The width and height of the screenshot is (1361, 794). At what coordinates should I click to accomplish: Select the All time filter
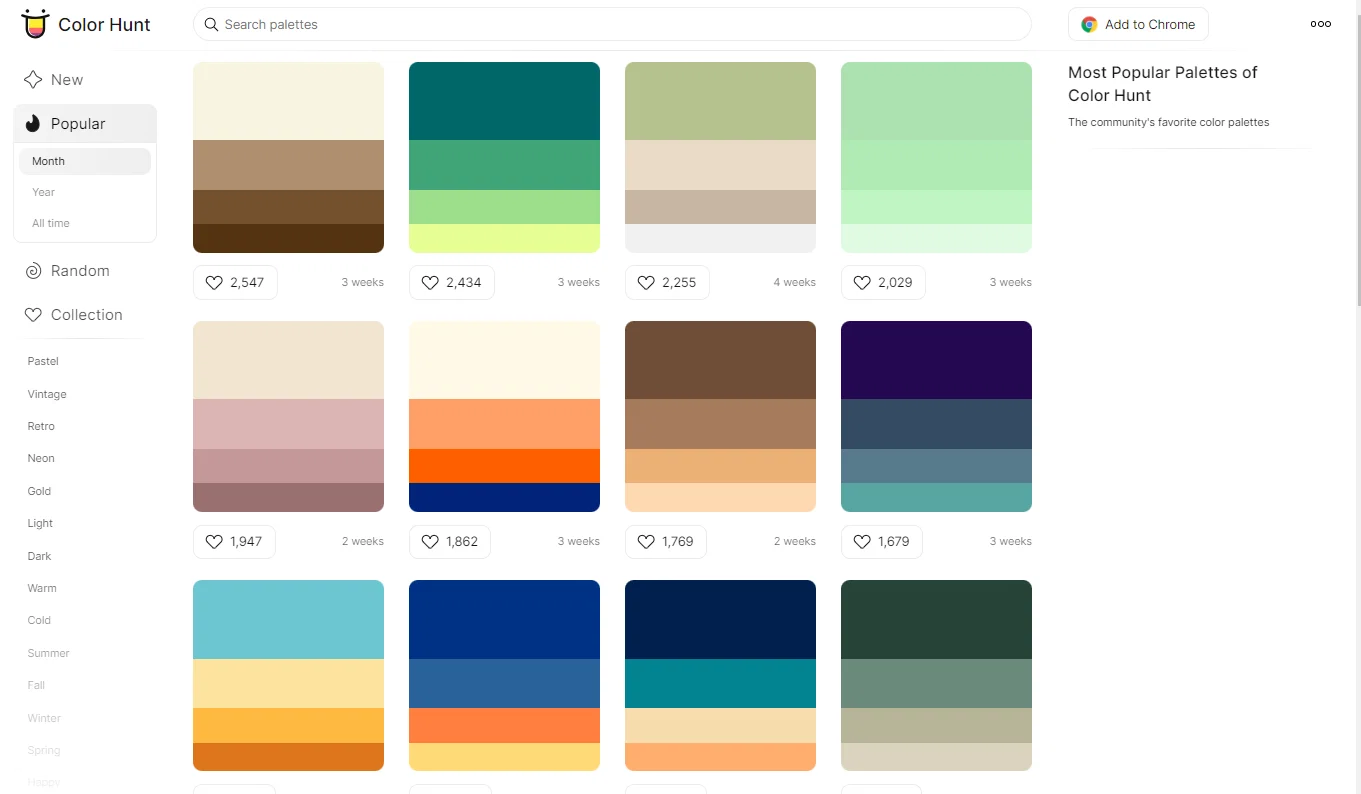click(x=85, y=223)
